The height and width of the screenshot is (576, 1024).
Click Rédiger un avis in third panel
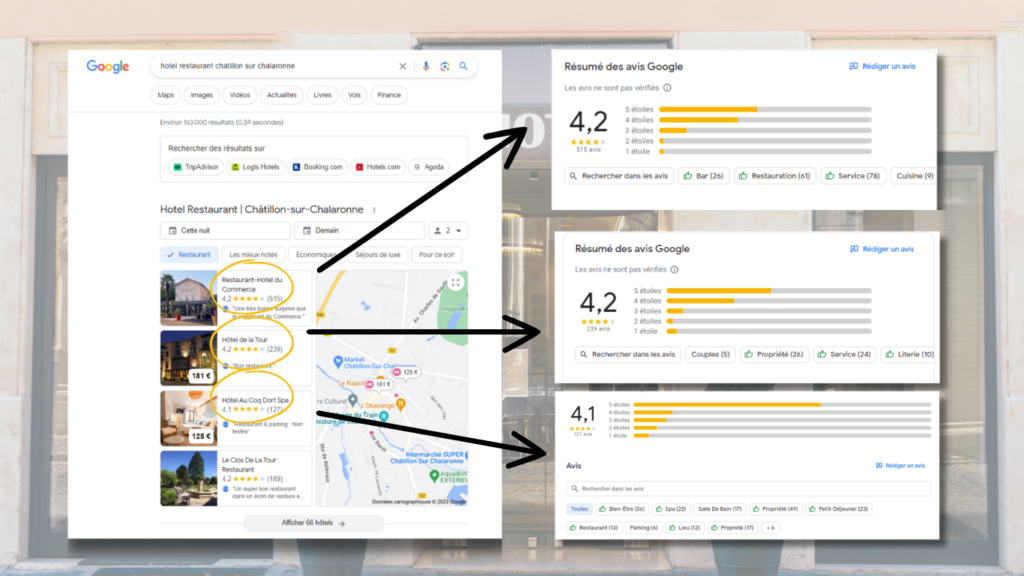click(901, 466)
